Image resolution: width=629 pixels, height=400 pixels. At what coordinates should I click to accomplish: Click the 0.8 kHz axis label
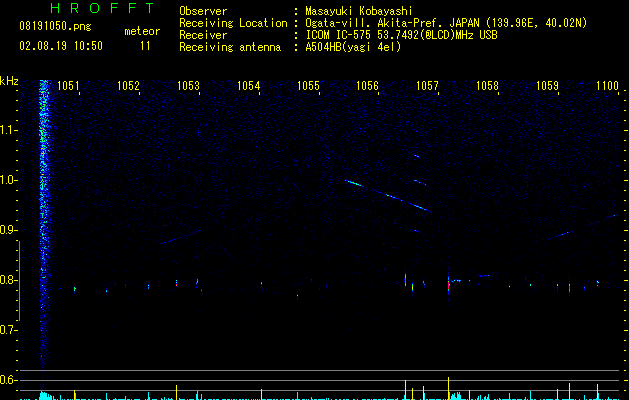point(8,280)
